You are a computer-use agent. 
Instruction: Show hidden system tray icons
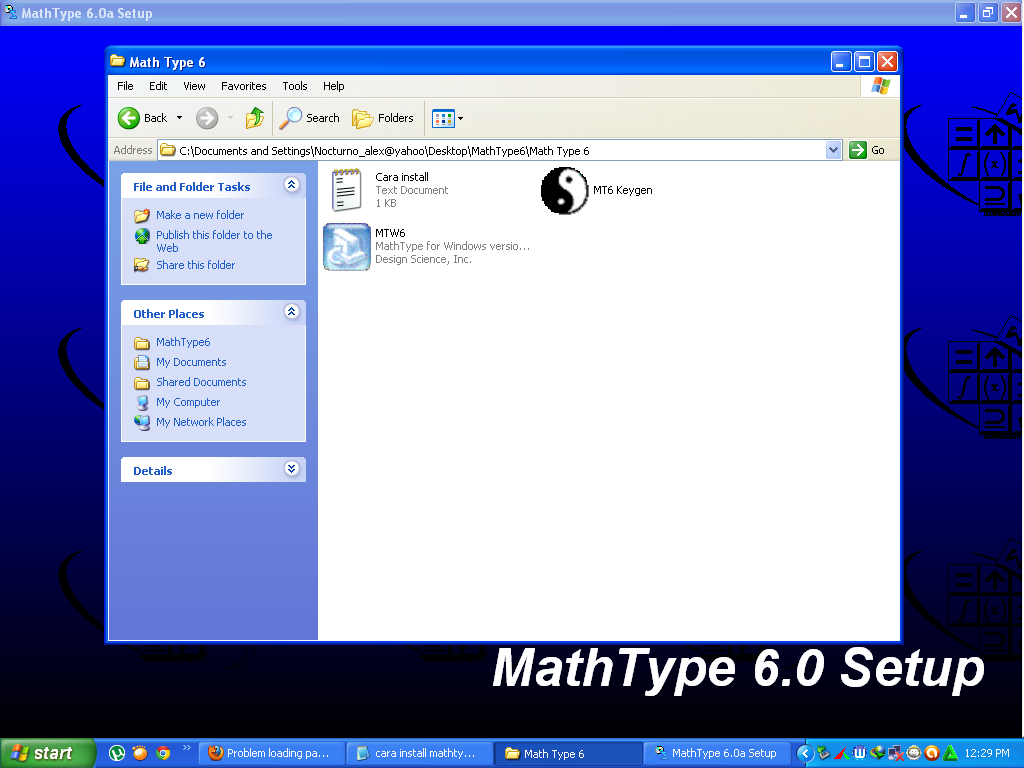point(805,753)
